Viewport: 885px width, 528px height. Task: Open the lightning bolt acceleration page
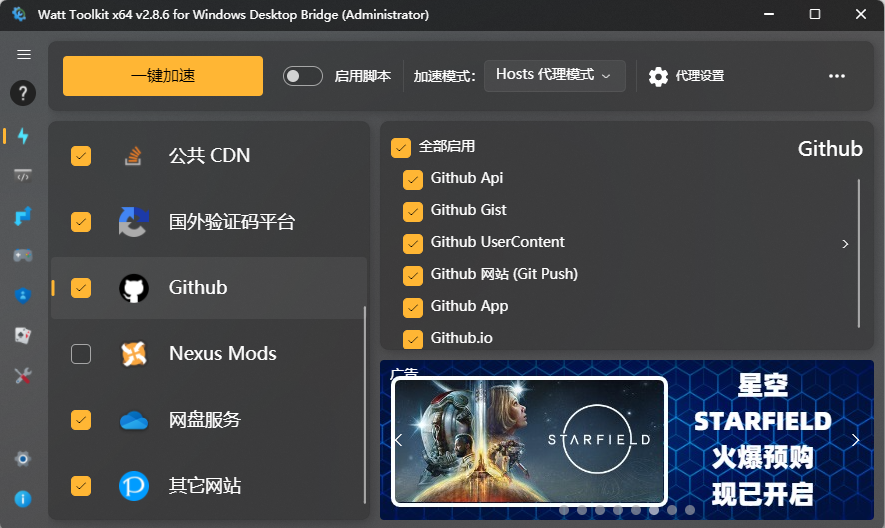pos(23,136)
